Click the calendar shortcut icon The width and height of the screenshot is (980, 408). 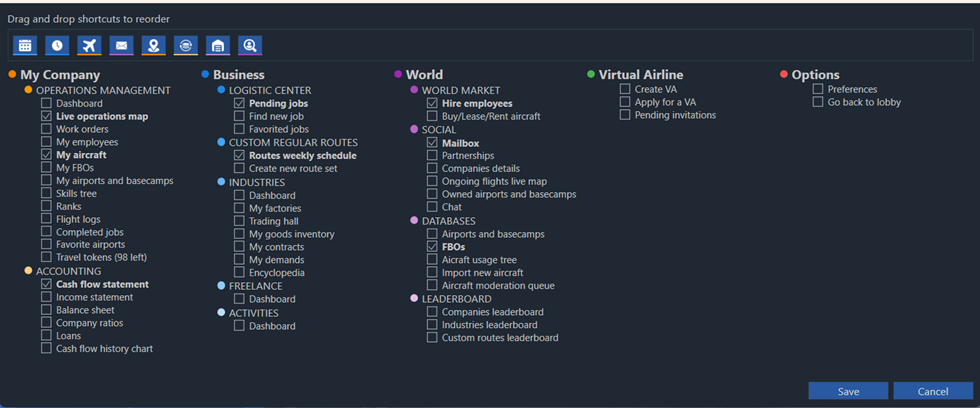[25, 45]
